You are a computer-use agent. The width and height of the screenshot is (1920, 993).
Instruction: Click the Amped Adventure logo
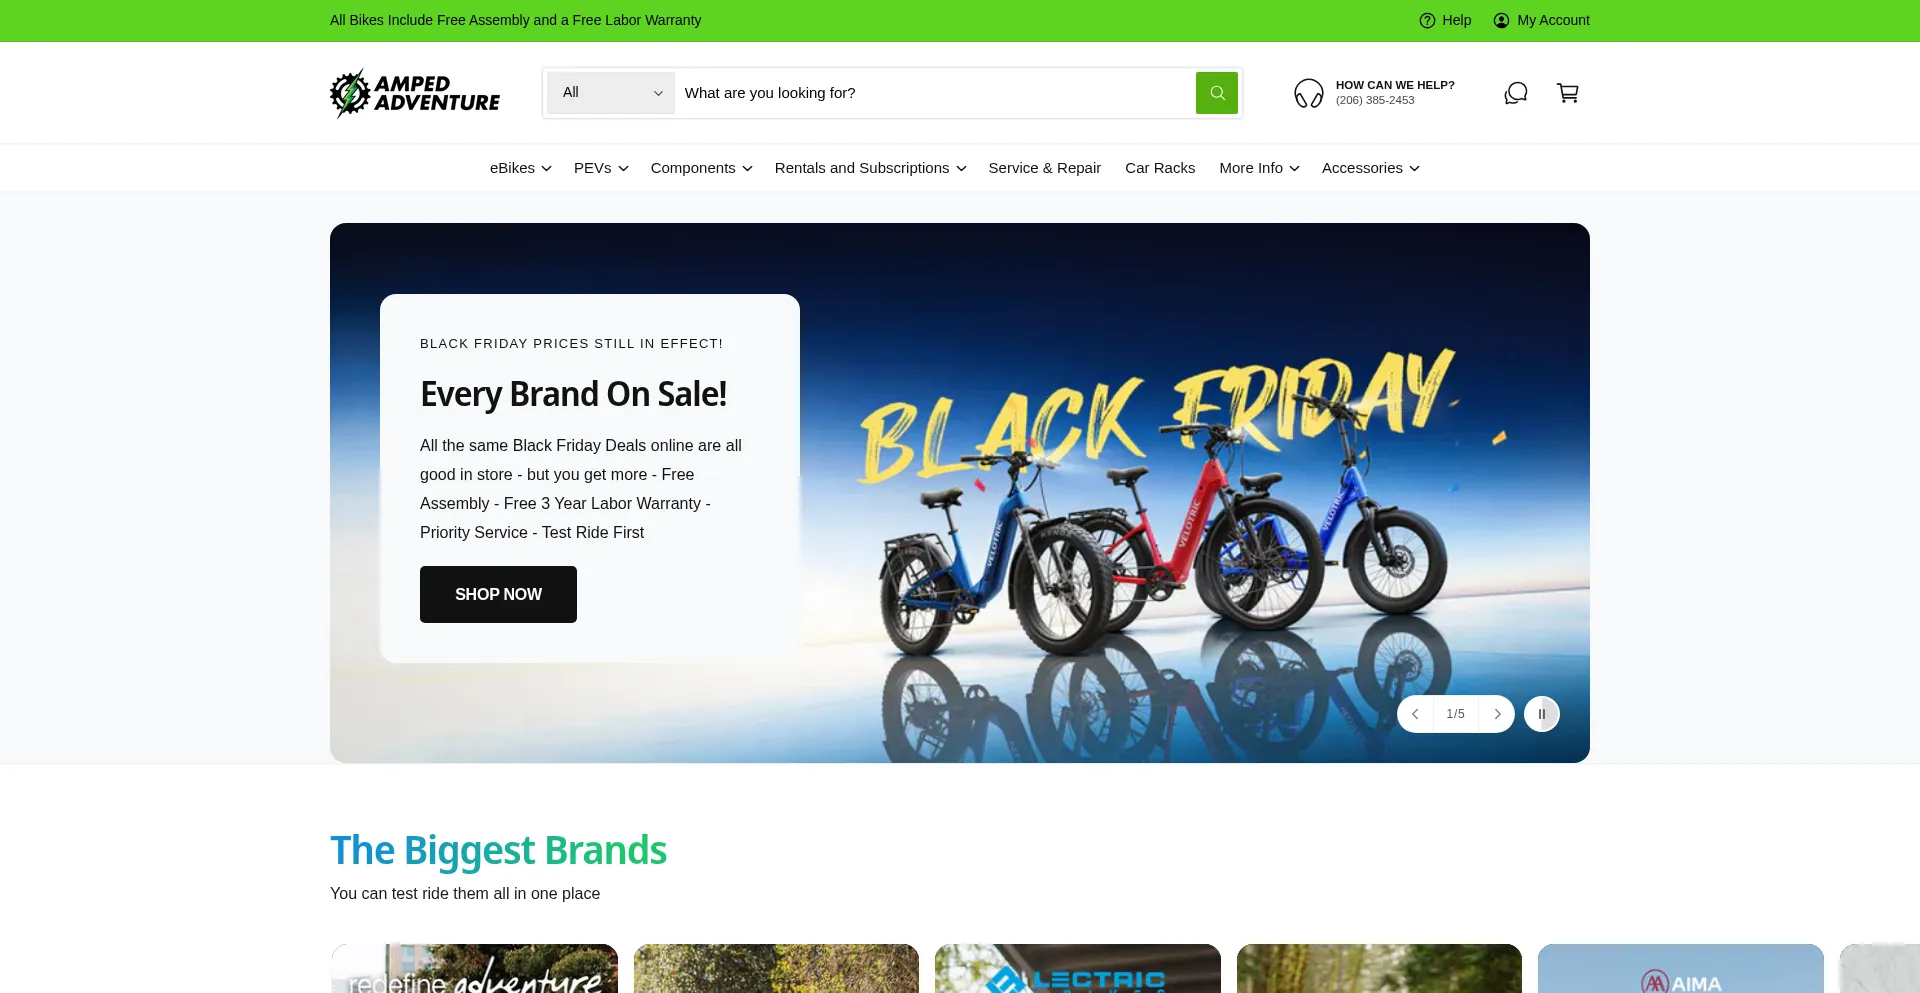[x=415, y=93]
